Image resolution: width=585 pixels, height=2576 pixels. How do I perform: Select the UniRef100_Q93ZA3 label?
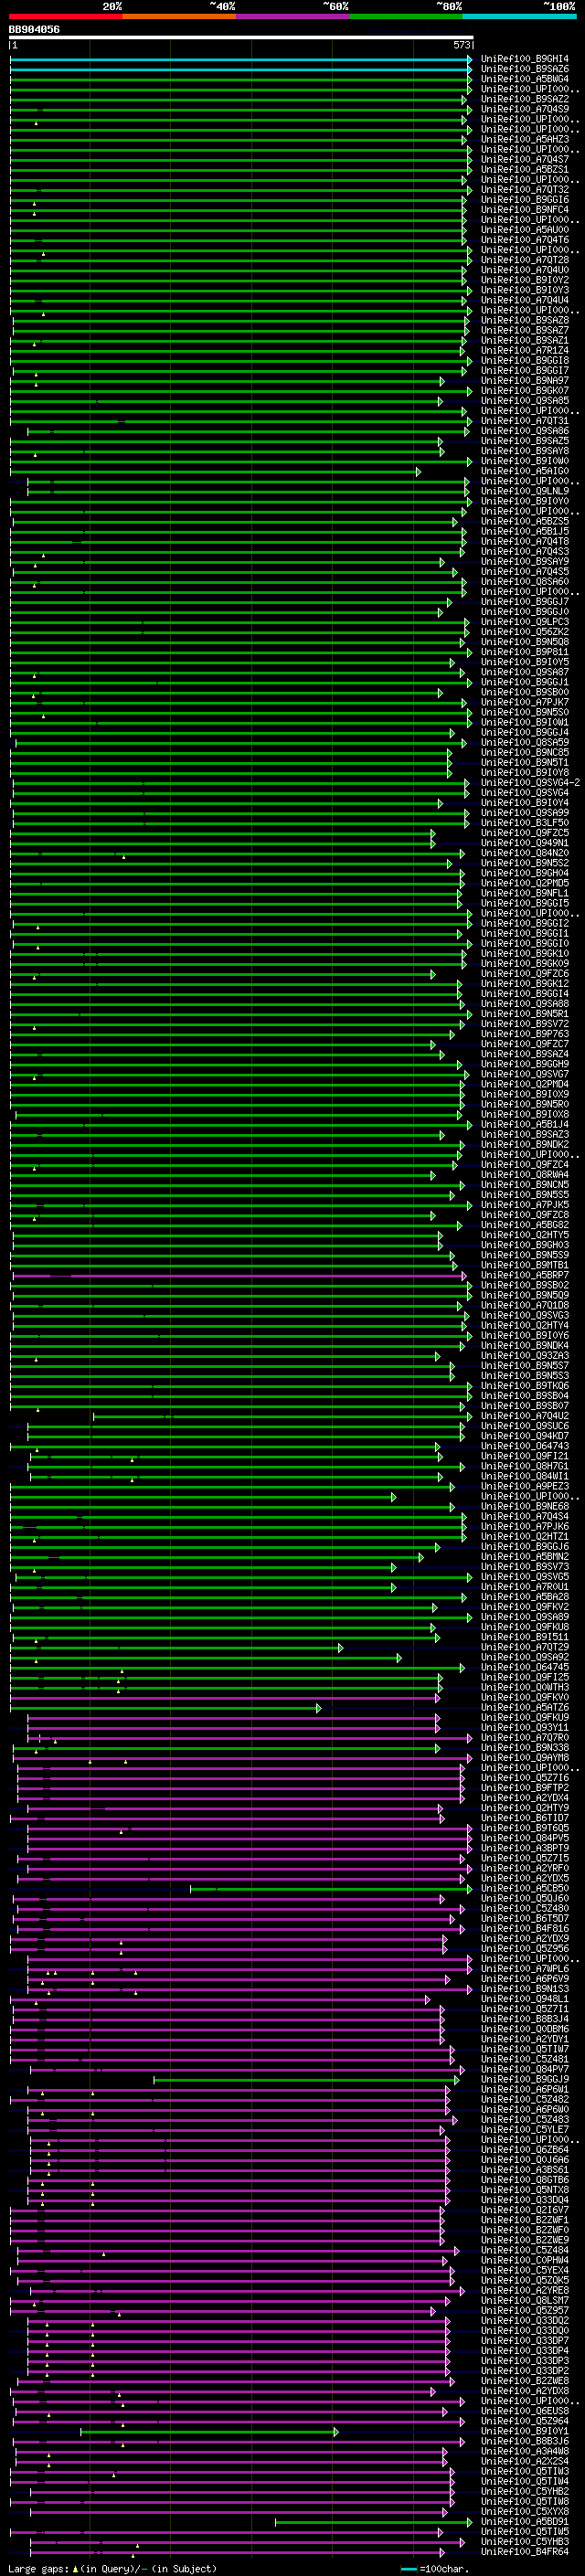pos(525,1355)
